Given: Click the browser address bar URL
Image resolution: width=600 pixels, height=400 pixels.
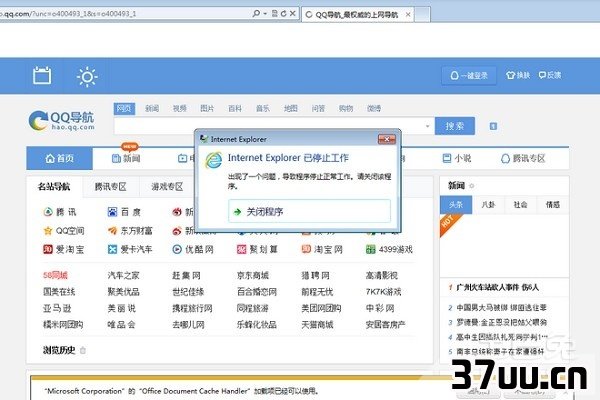Looking at the screenshot, I should click(x=68, y=14).
